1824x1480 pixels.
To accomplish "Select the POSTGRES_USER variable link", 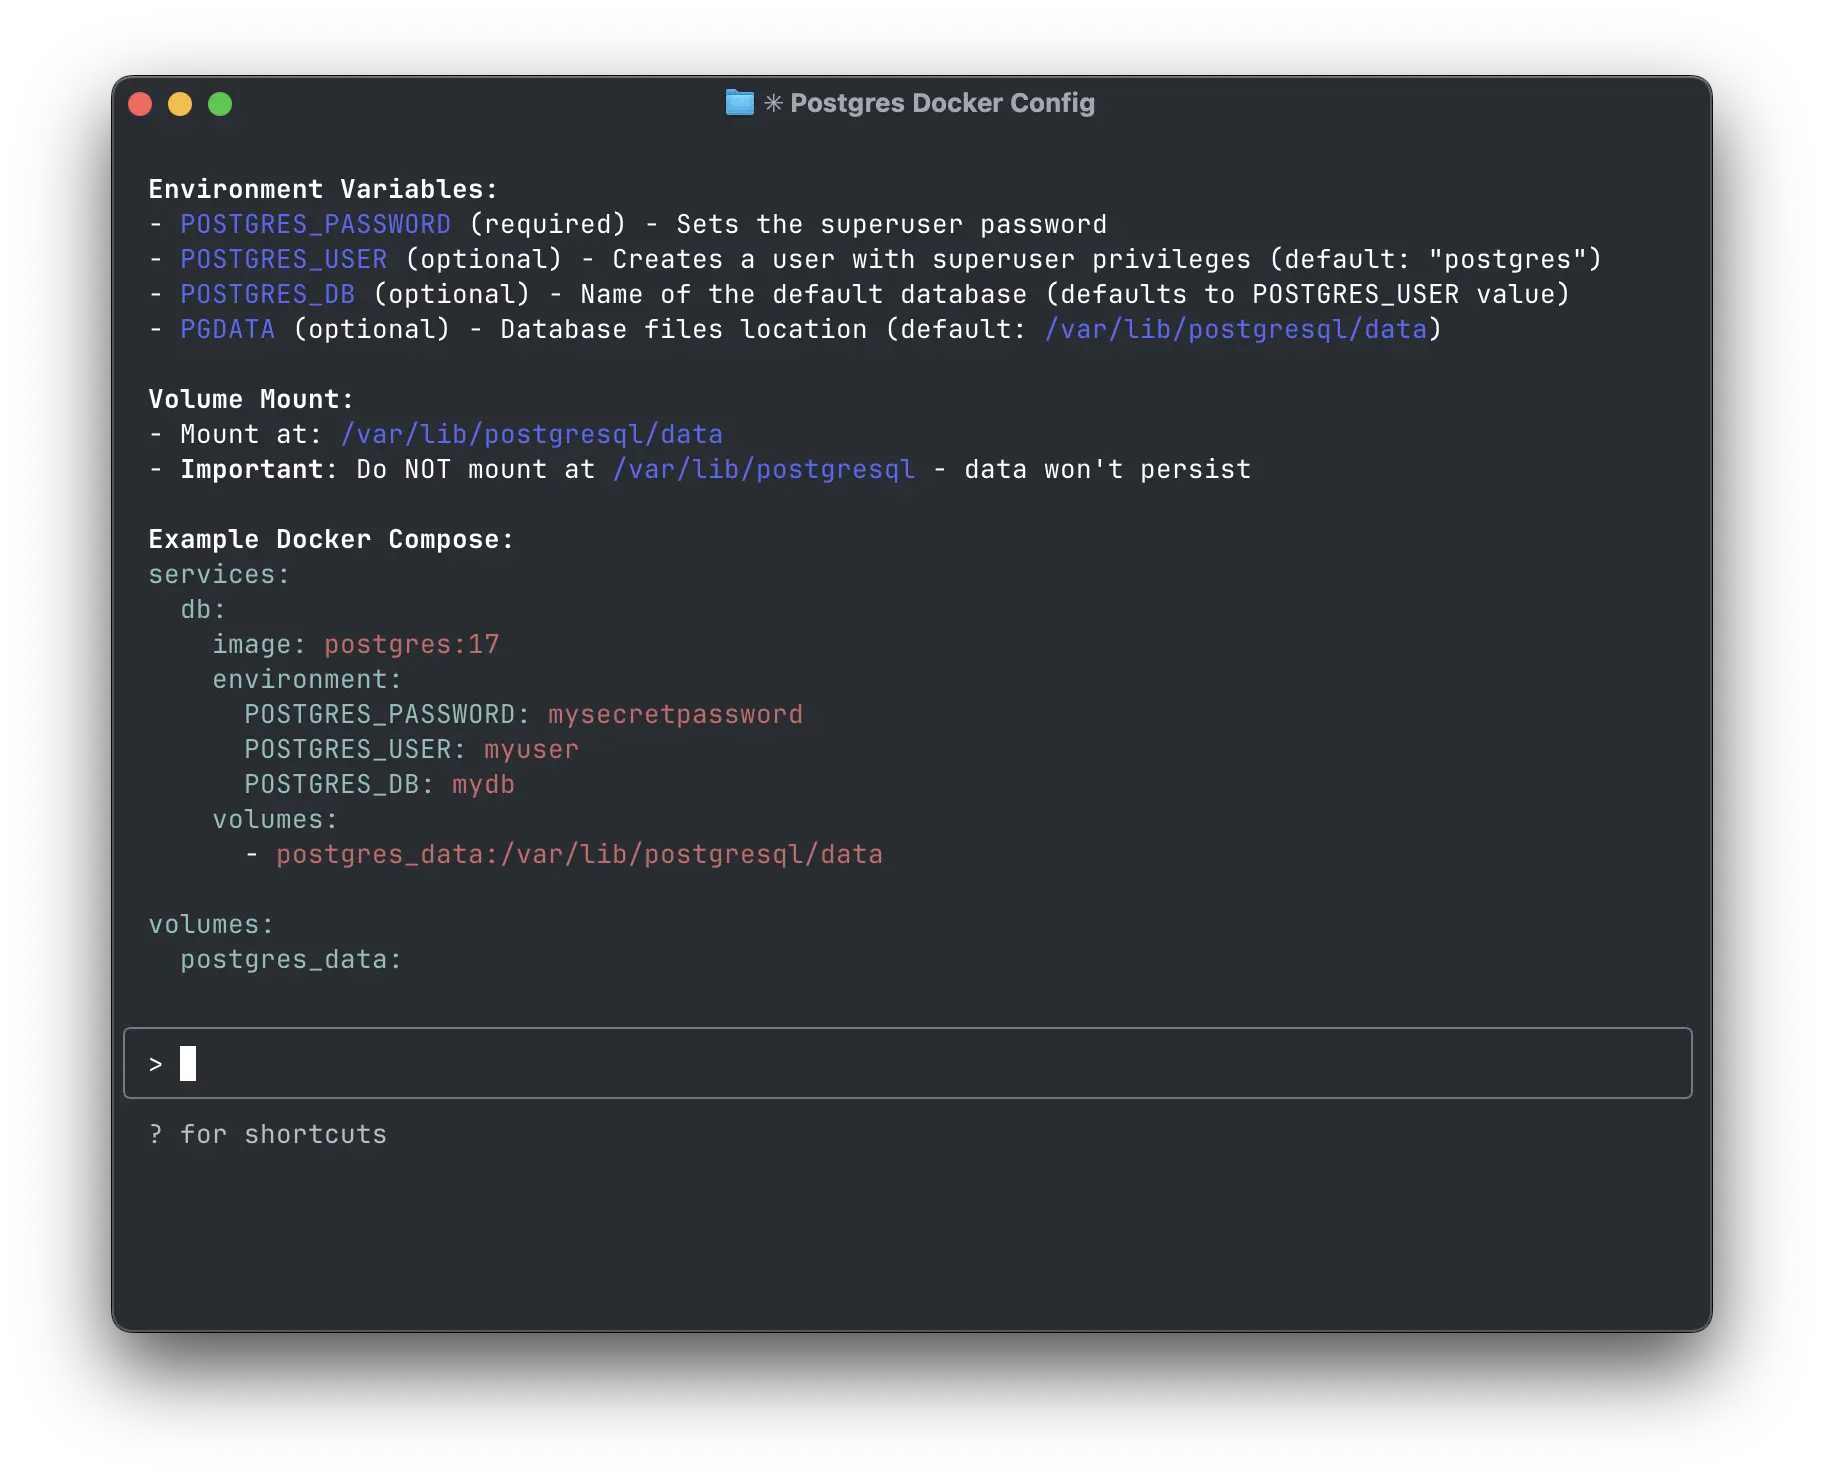I will tap(283, 259).
